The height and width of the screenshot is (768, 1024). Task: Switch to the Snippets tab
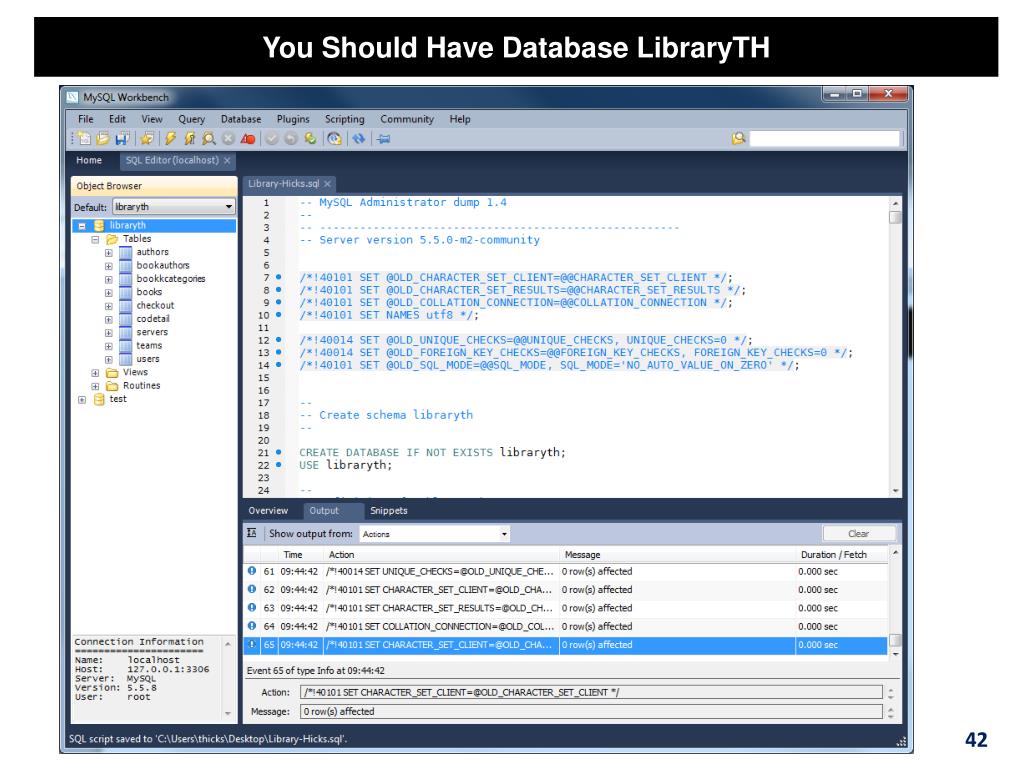(389, 511)
